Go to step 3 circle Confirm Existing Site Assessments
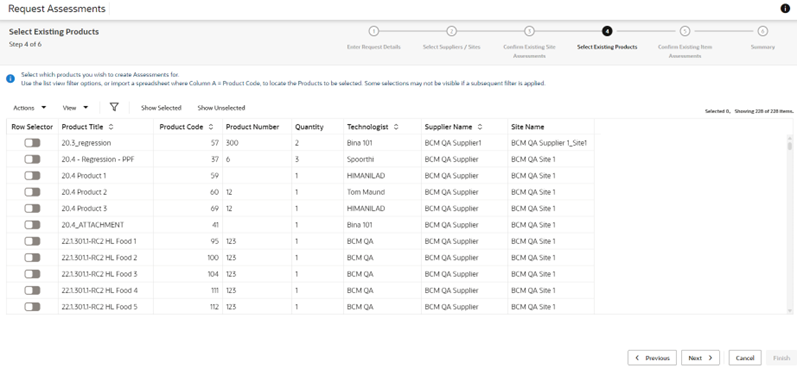797x370 pixels. coord(529,31)
